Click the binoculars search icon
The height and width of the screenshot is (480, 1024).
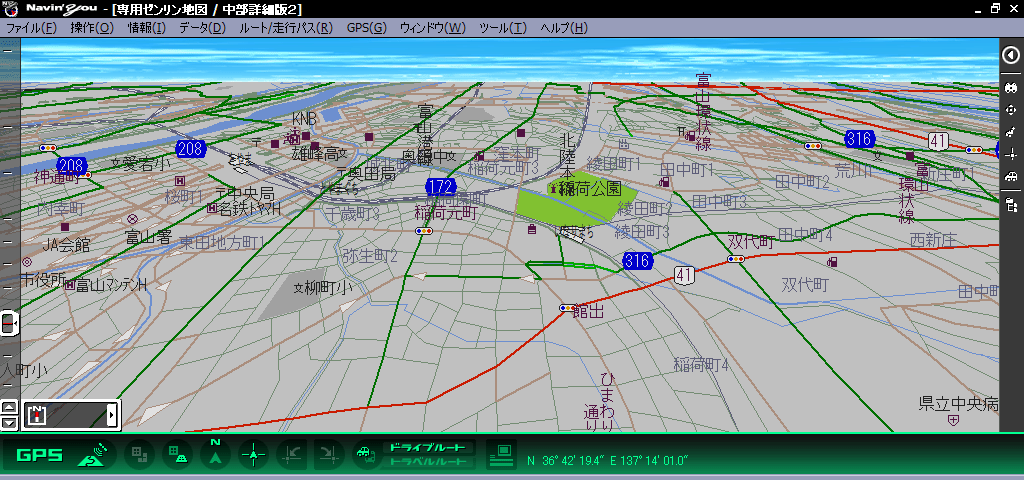[x=1011, y=87]
